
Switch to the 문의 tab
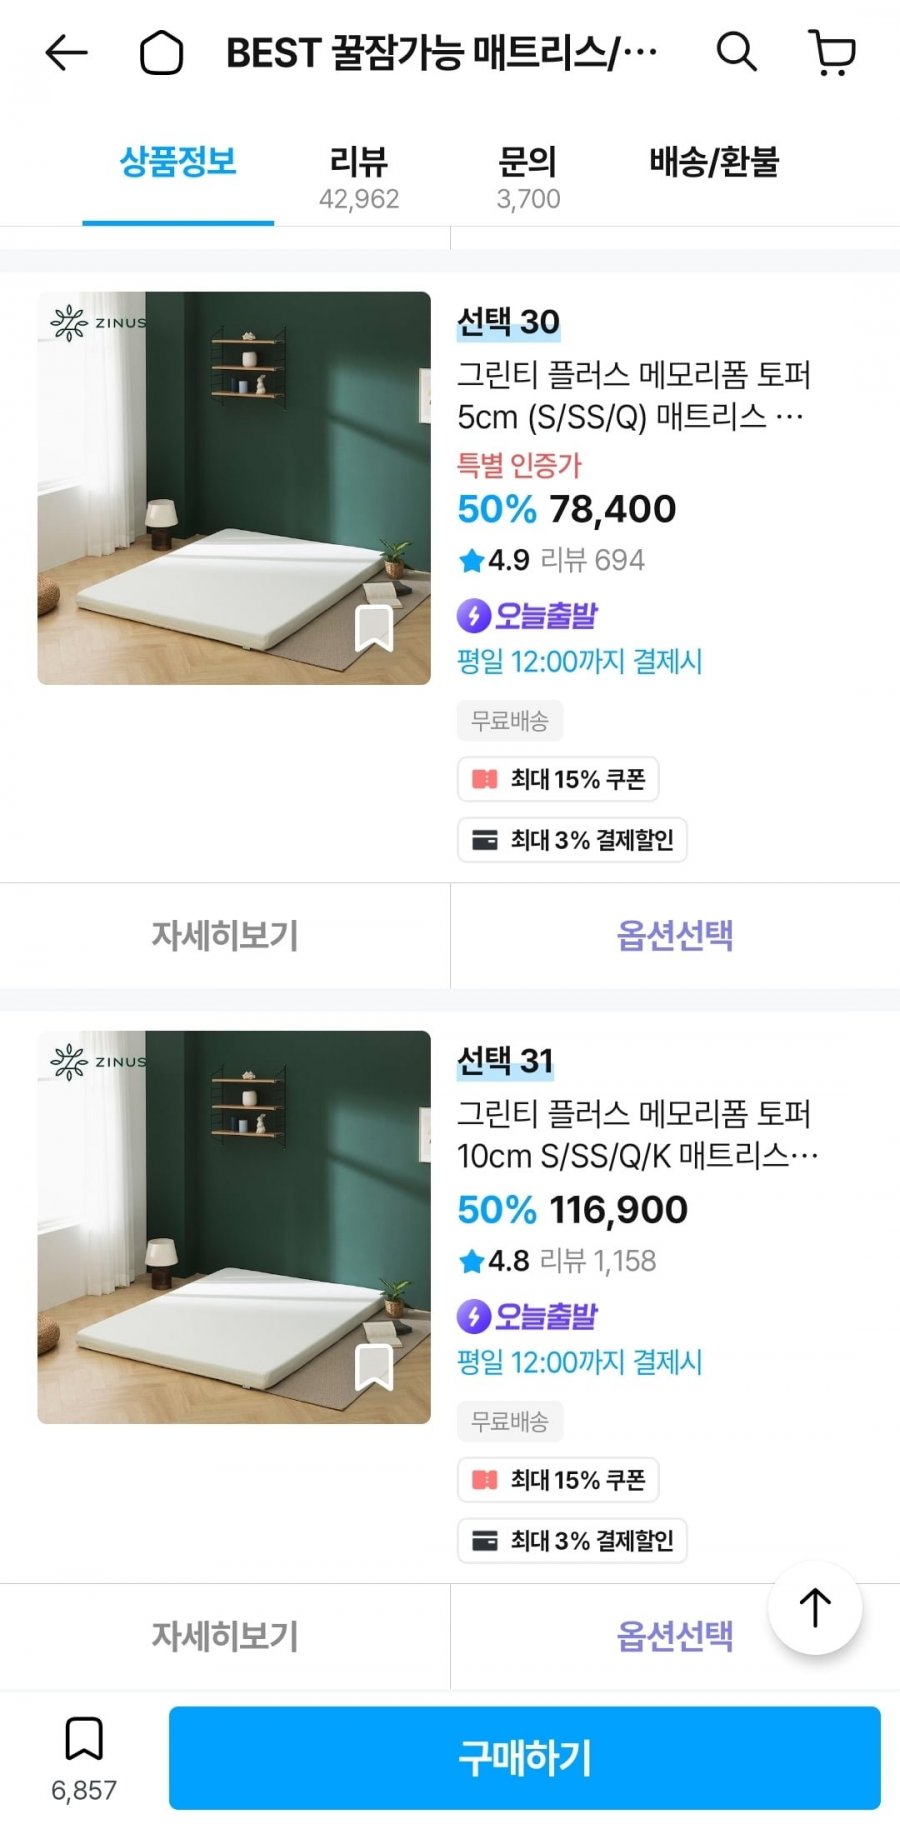pos(528,177)
